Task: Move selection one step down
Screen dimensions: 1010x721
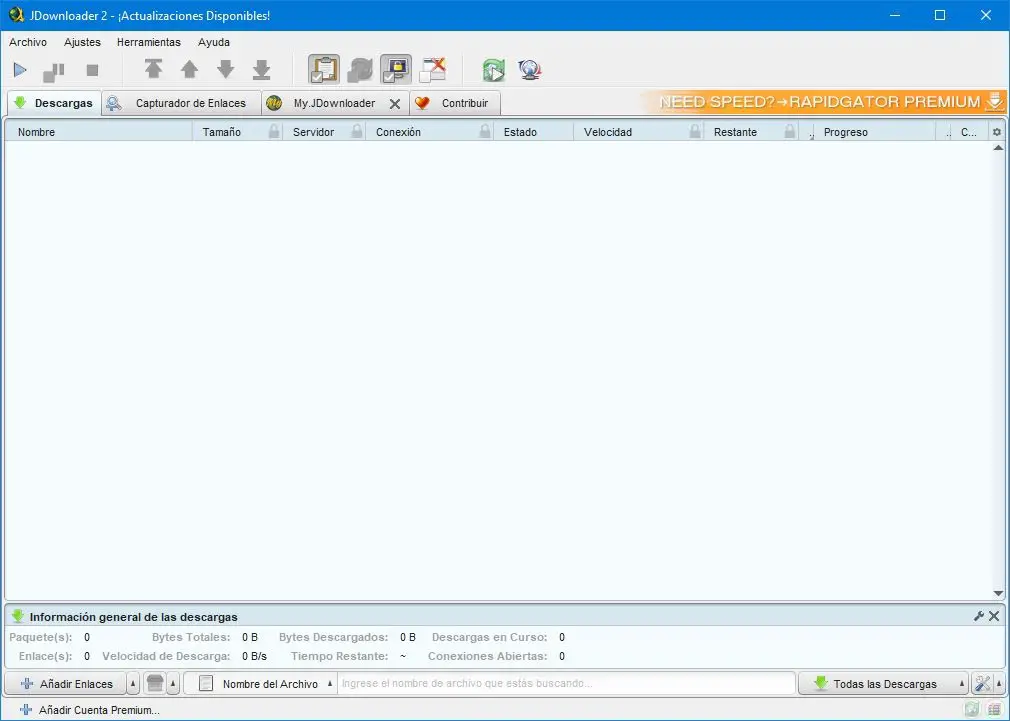Action: click(225, 69)
